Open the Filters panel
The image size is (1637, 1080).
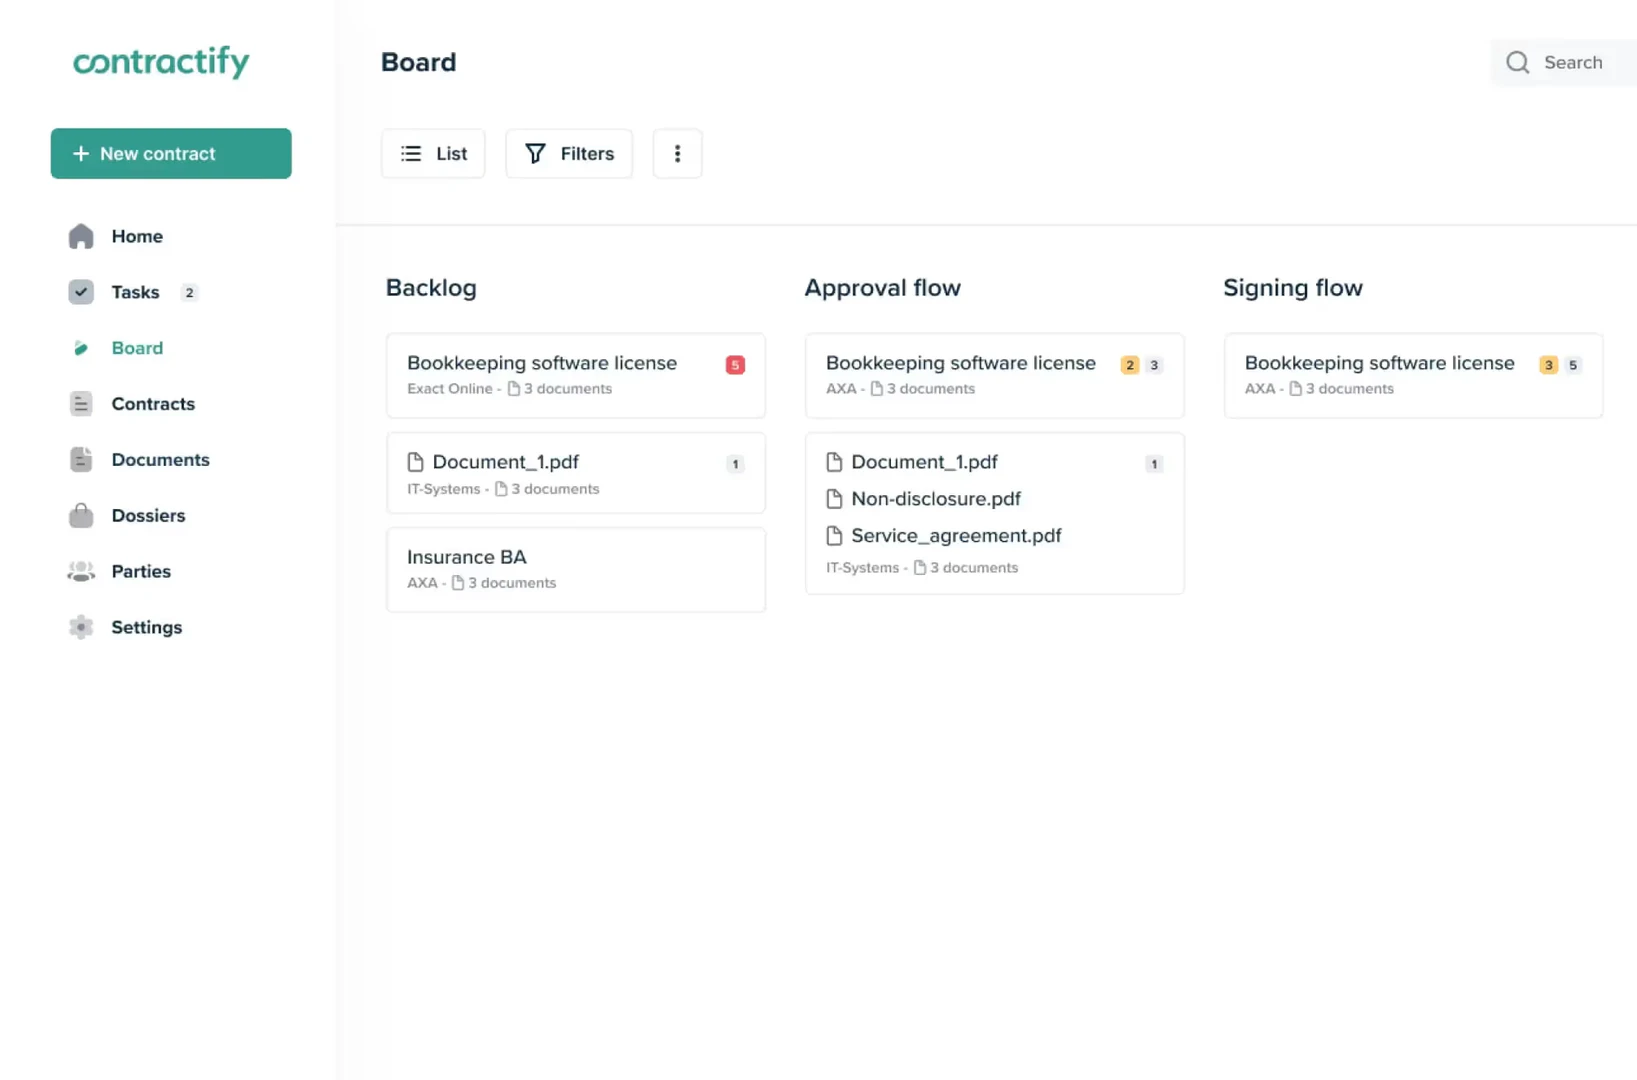click(568, 153)
